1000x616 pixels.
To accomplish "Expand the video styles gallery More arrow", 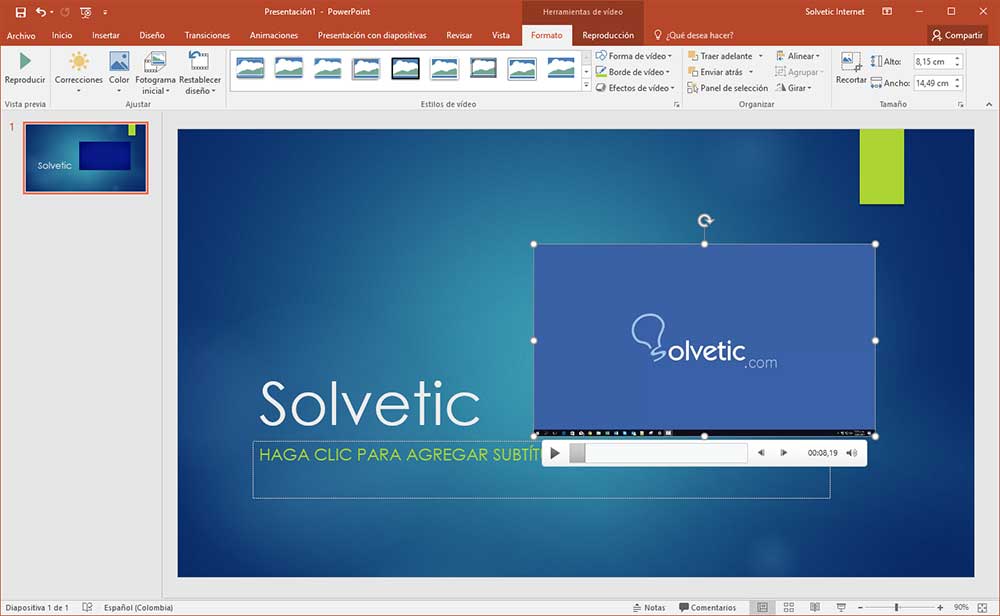I will 586,85.
